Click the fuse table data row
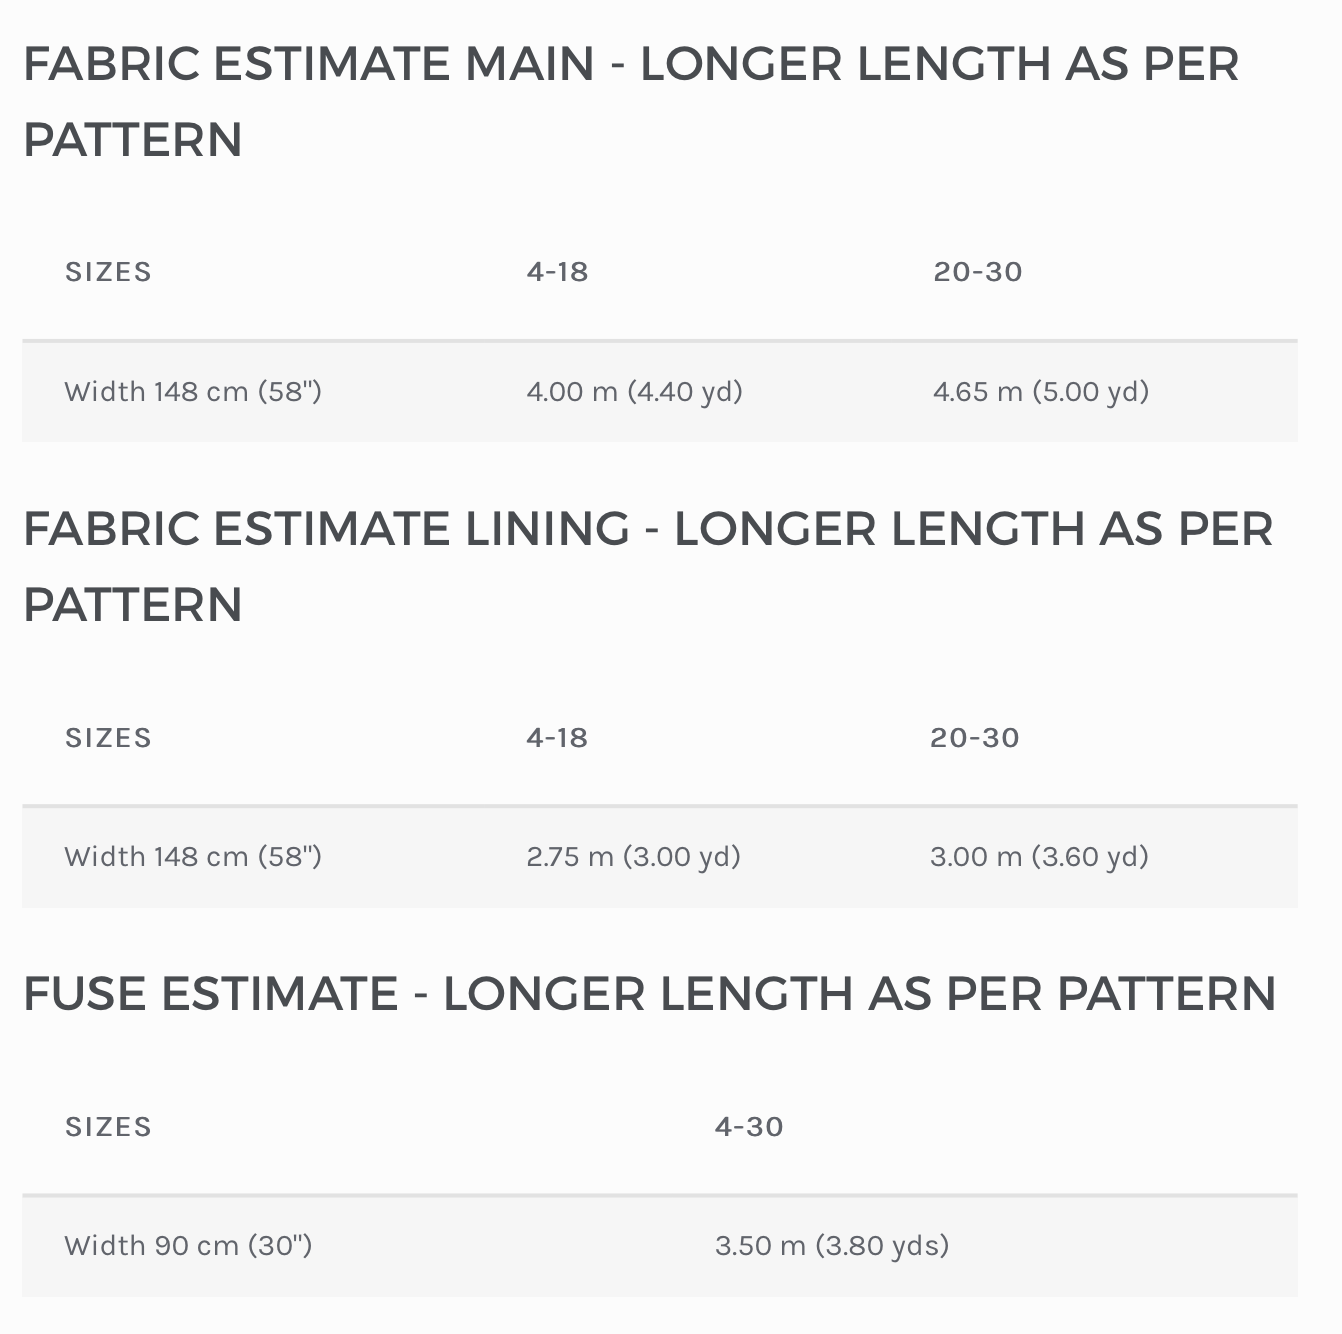Image resolution: width=1342 pixels, height=1334 pixels. tap(660, 1246)
